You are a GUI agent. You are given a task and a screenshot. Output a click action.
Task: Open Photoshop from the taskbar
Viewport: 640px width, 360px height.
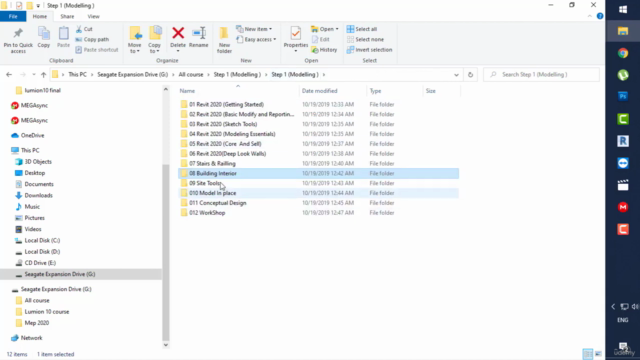click(x=623, y=96)
